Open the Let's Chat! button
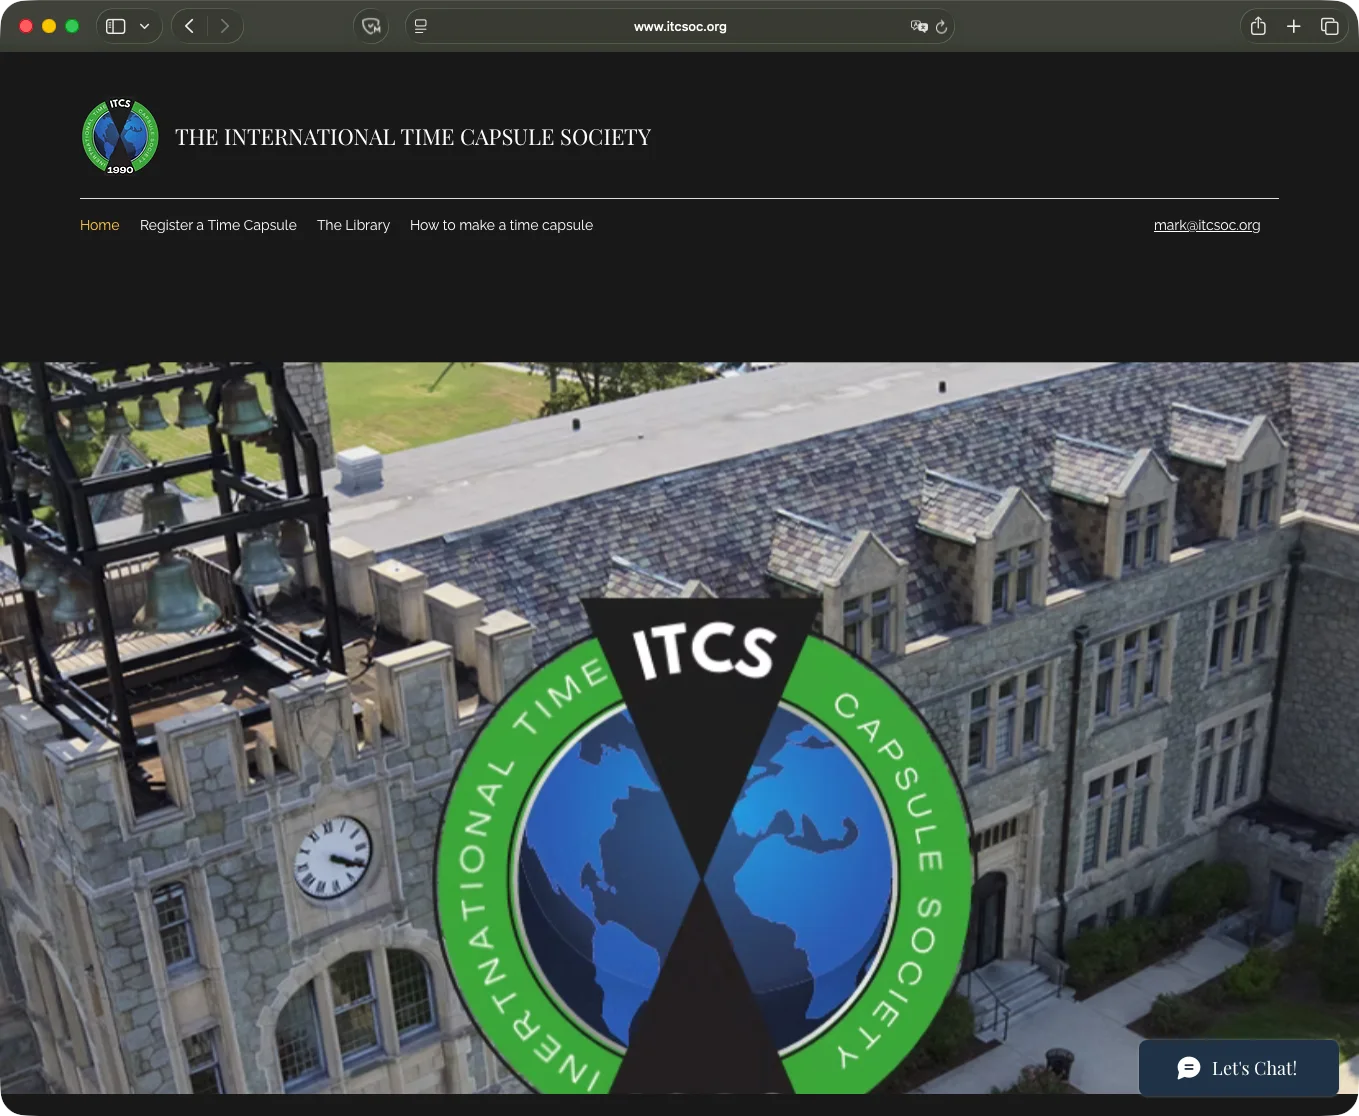Image resolution: width=1359 pixels, height=1116 pixels. point(1239,1068)
